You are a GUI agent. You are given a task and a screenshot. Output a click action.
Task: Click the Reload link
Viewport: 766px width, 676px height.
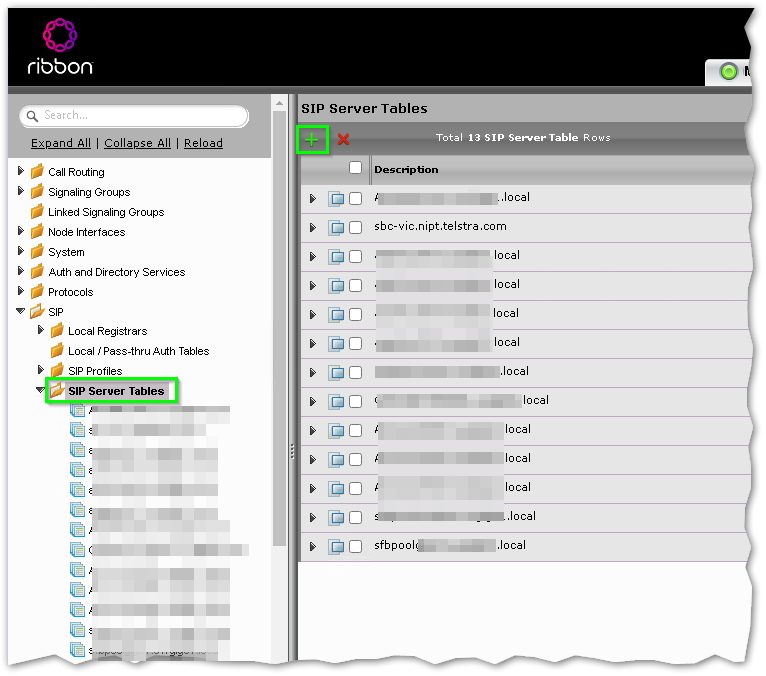[x=203, y=143]
